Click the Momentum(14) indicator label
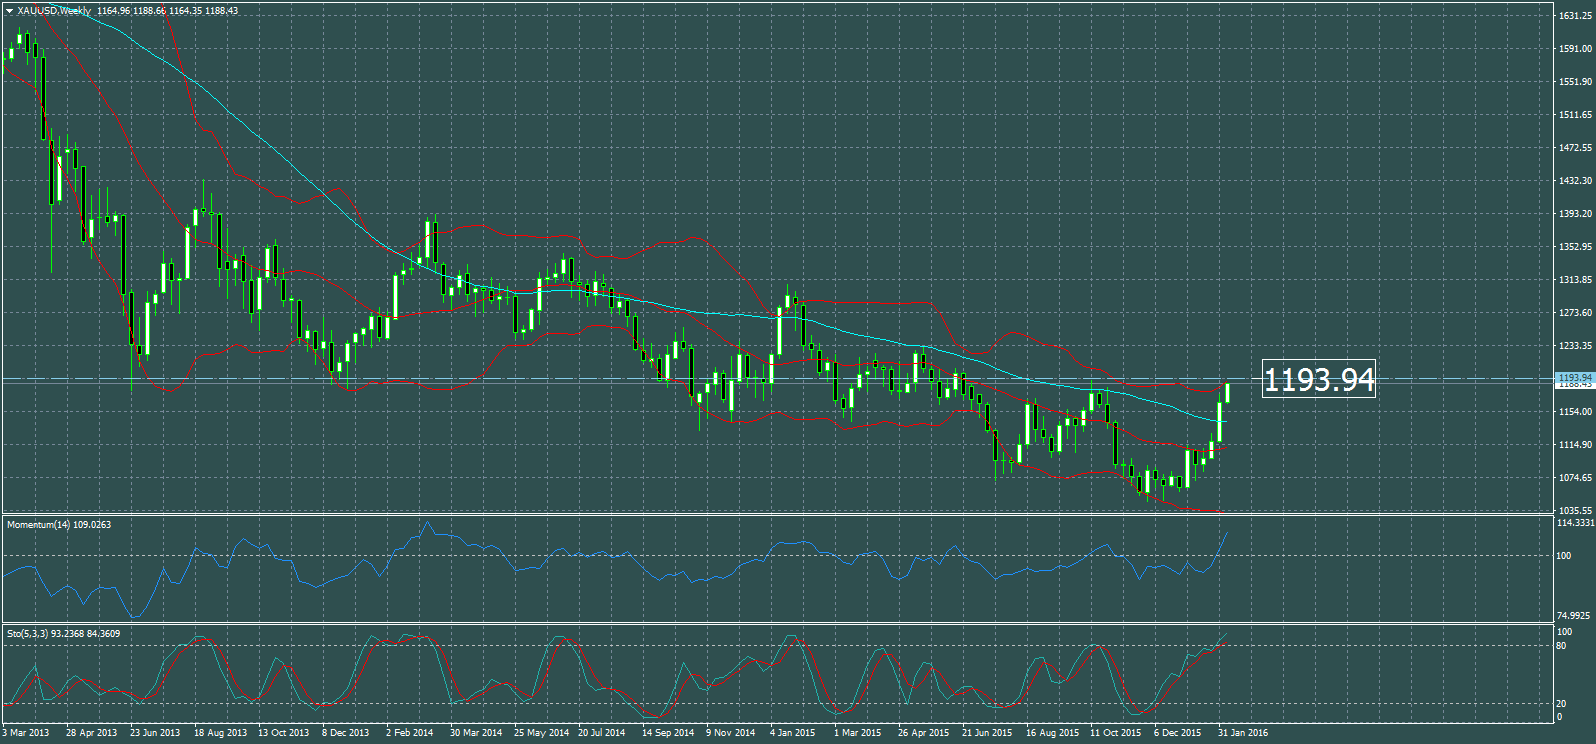Screen dimensions: 1596x744 click(58, 524)
